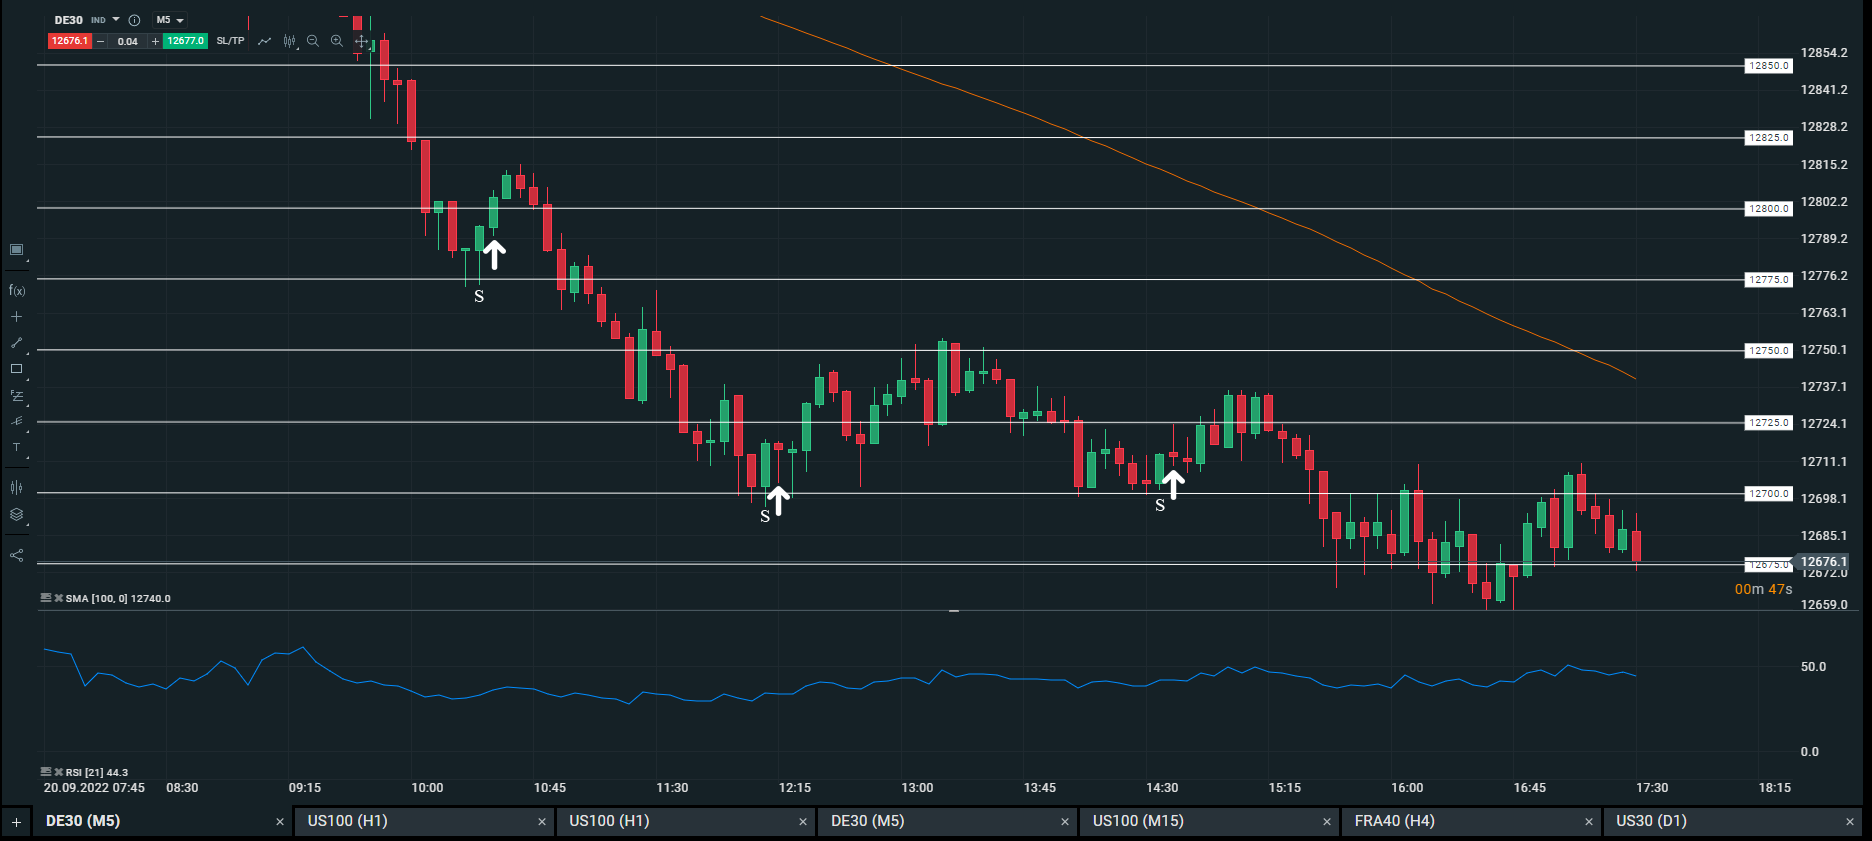This screenshot has height=841, width=1872.
Task: Click the sidebar candlestick chart icon
Action: click(x=16, y=488)
